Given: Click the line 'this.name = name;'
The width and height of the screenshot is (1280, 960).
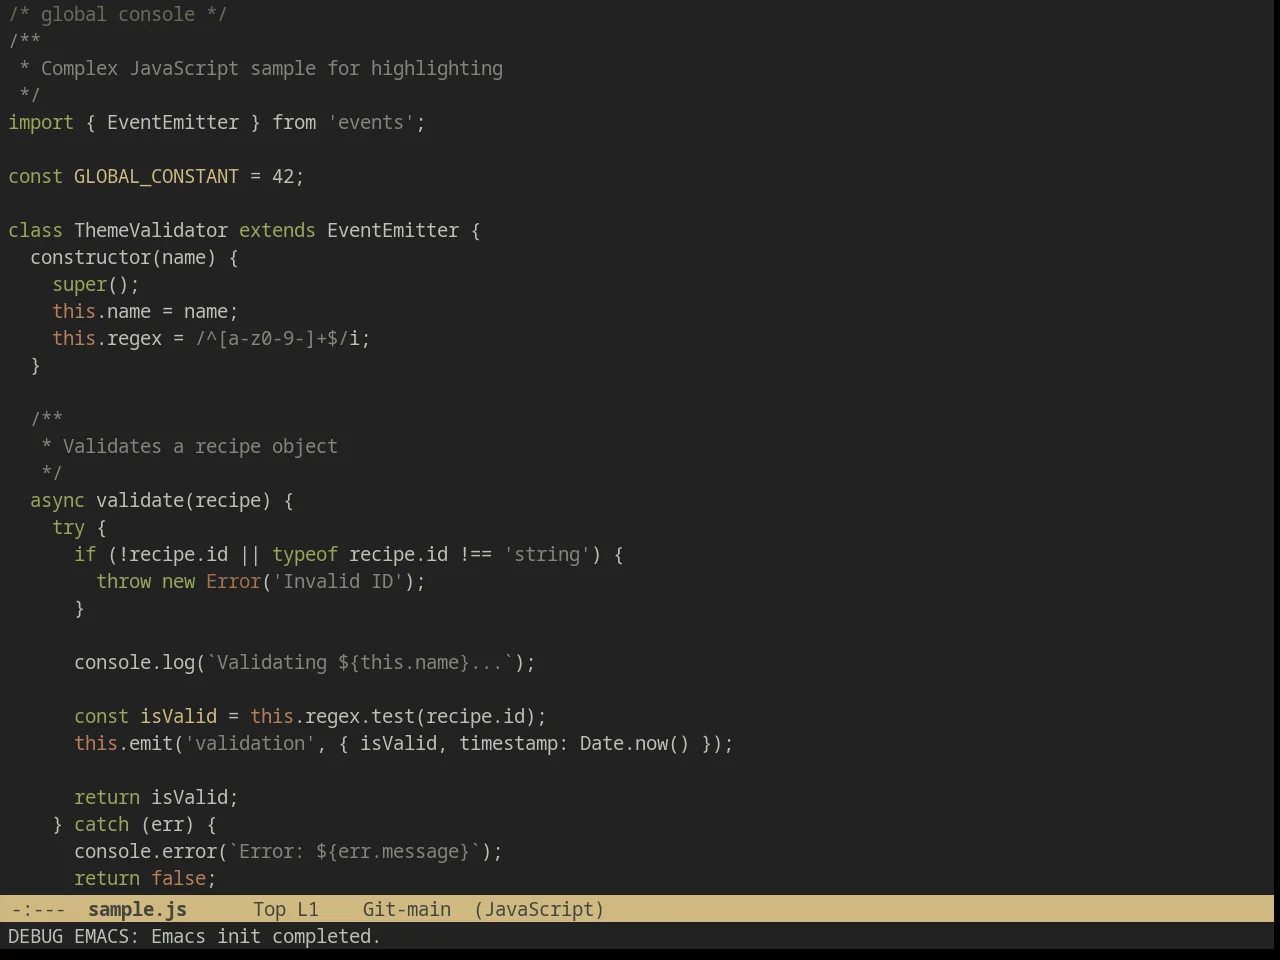Looking at the screenshot, I should [146, 312].
